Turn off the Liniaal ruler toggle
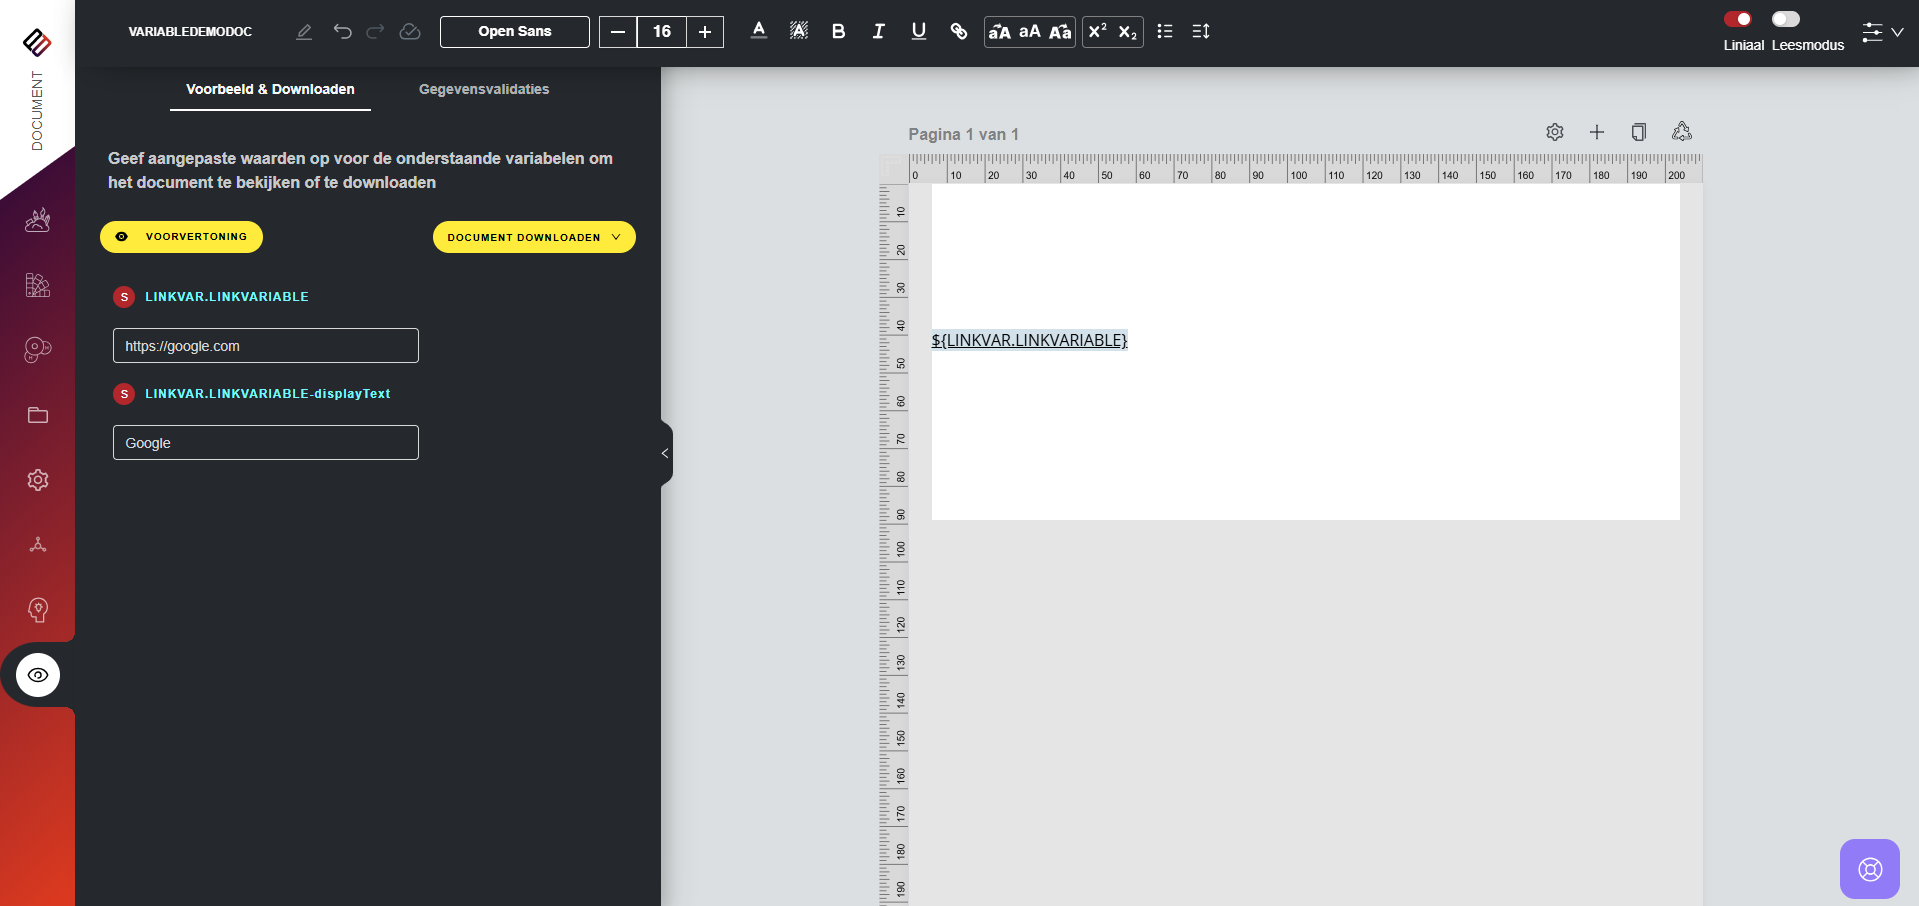 (x=1737, y=19)
